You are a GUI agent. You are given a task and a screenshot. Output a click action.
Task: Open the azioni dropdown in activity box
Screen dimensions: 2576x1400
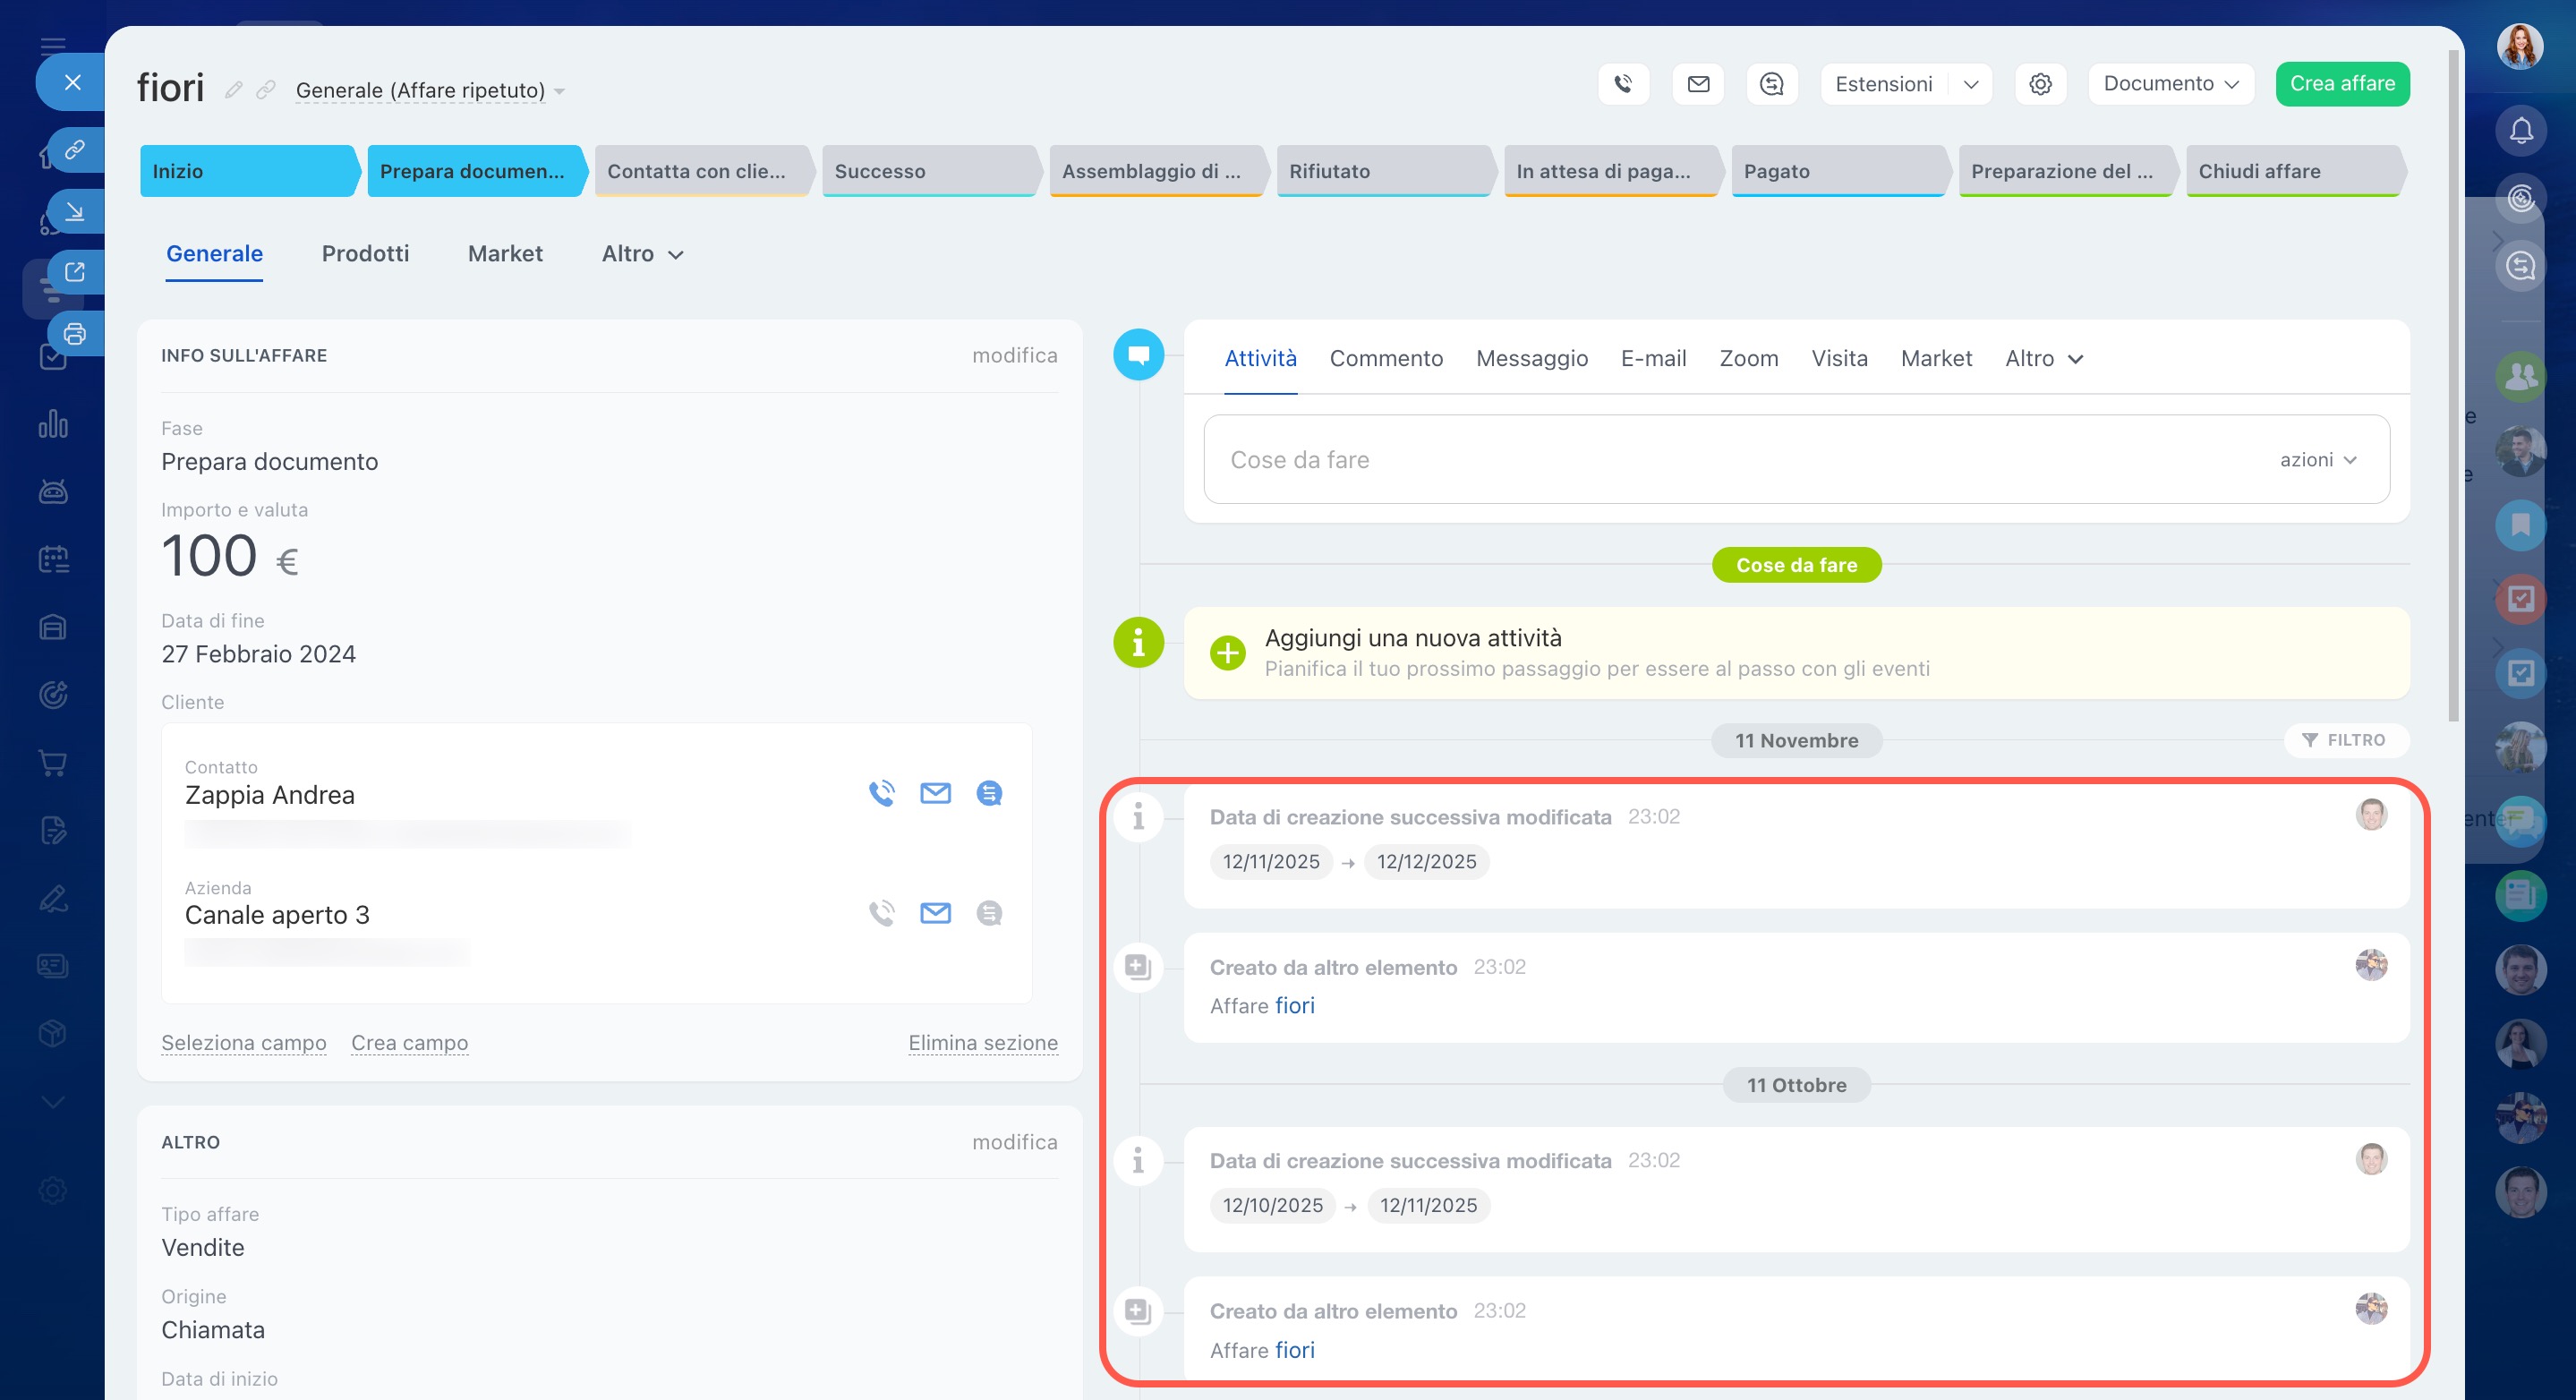click(x=2318, y=460)
